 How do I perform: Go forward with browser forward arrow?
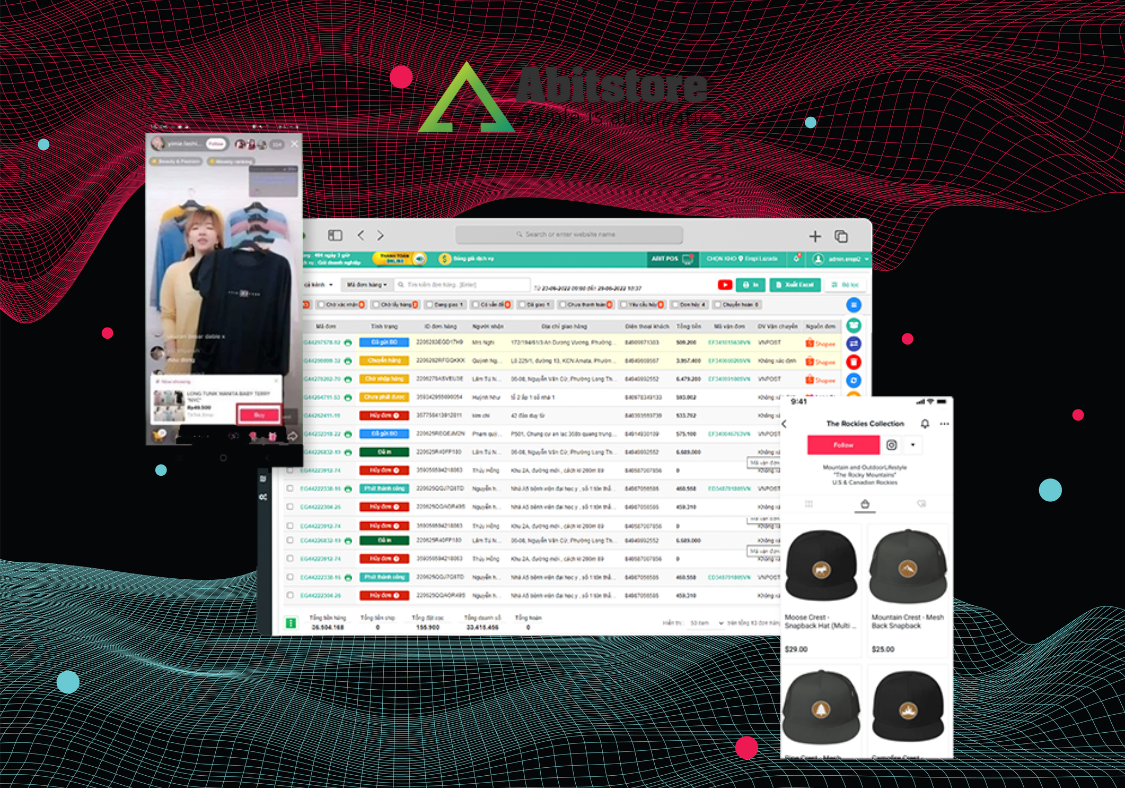[380, 235]
